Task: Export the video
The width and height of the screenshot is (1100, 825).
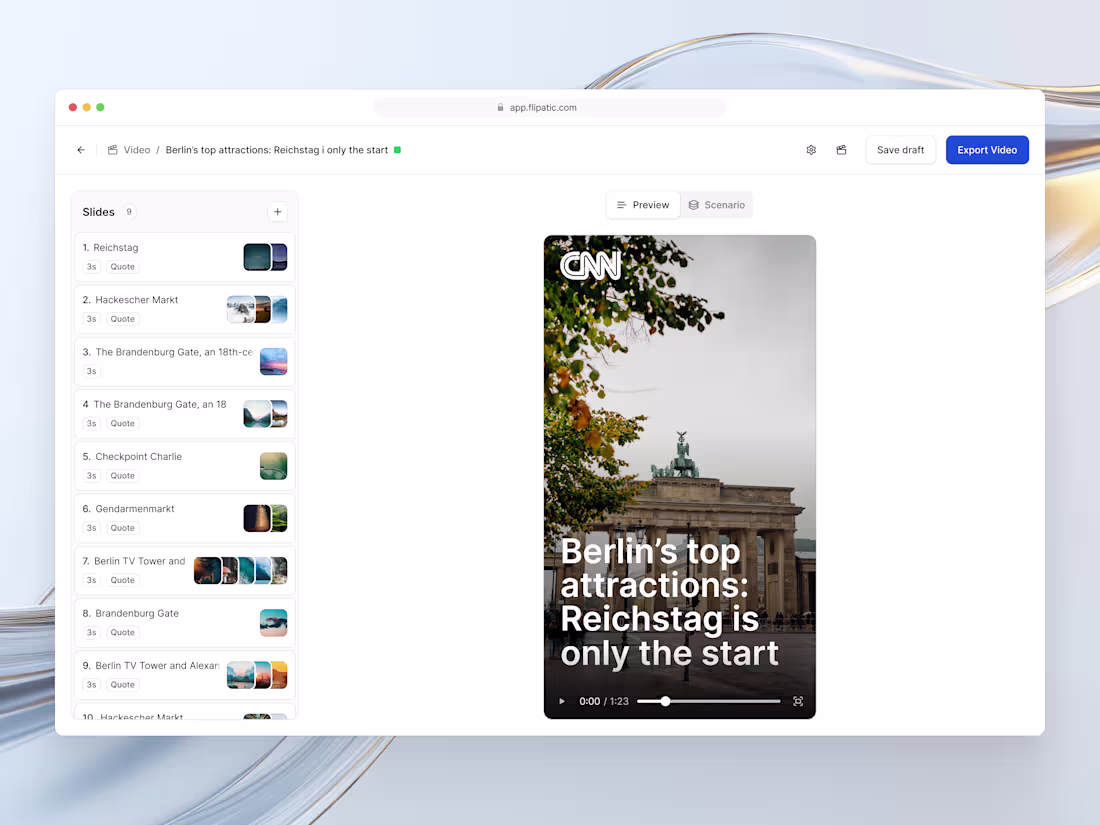Action: [987, 149]
